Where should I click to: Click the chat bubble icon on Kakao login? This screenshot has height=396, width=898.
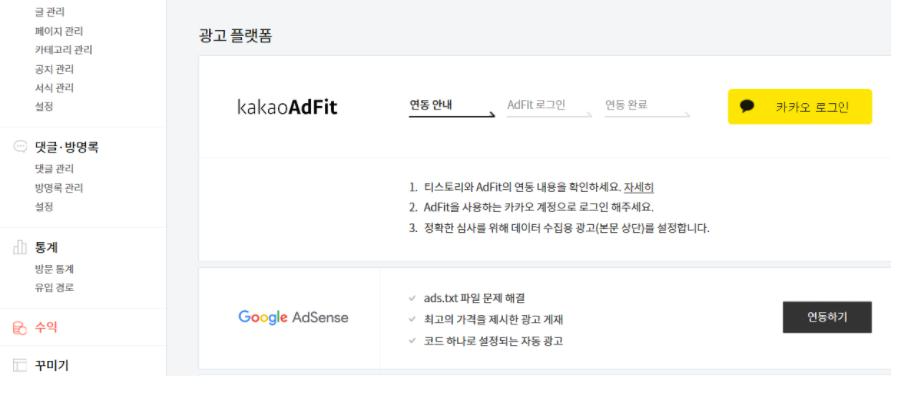tap(747, 107)
